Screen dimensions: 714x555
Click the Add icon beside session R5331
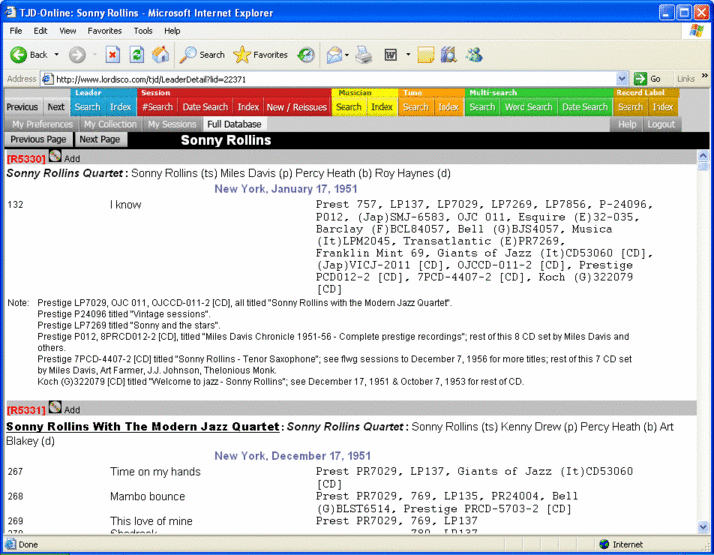[x=55, y=407]
